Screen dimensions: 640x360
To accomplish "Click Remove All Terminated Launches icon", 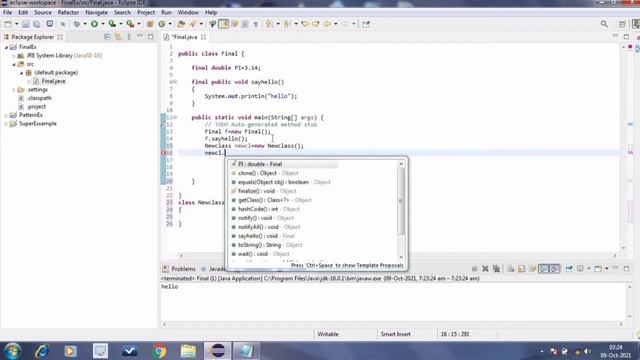I will pos(496,269).
